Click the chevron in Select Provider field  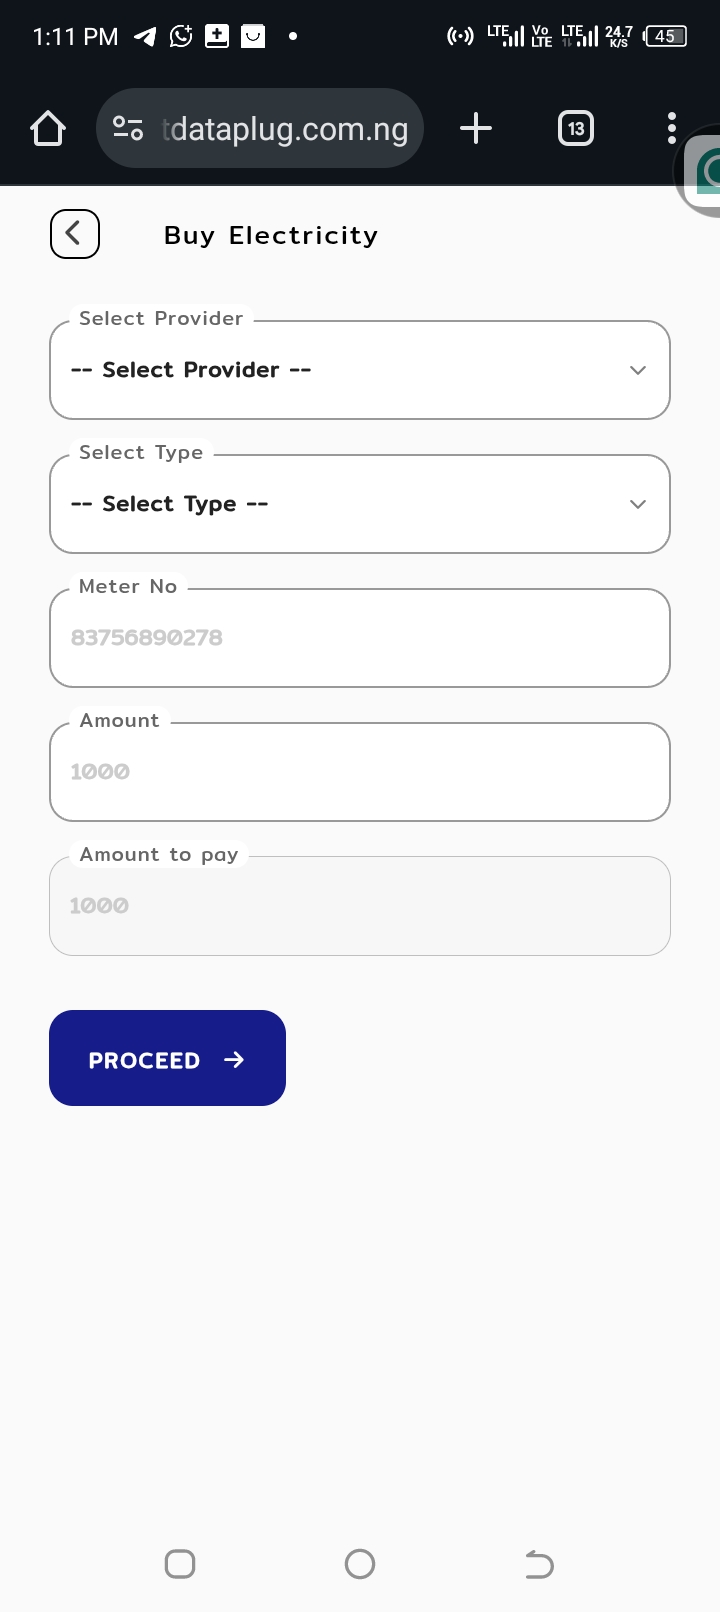pos(638,370)
